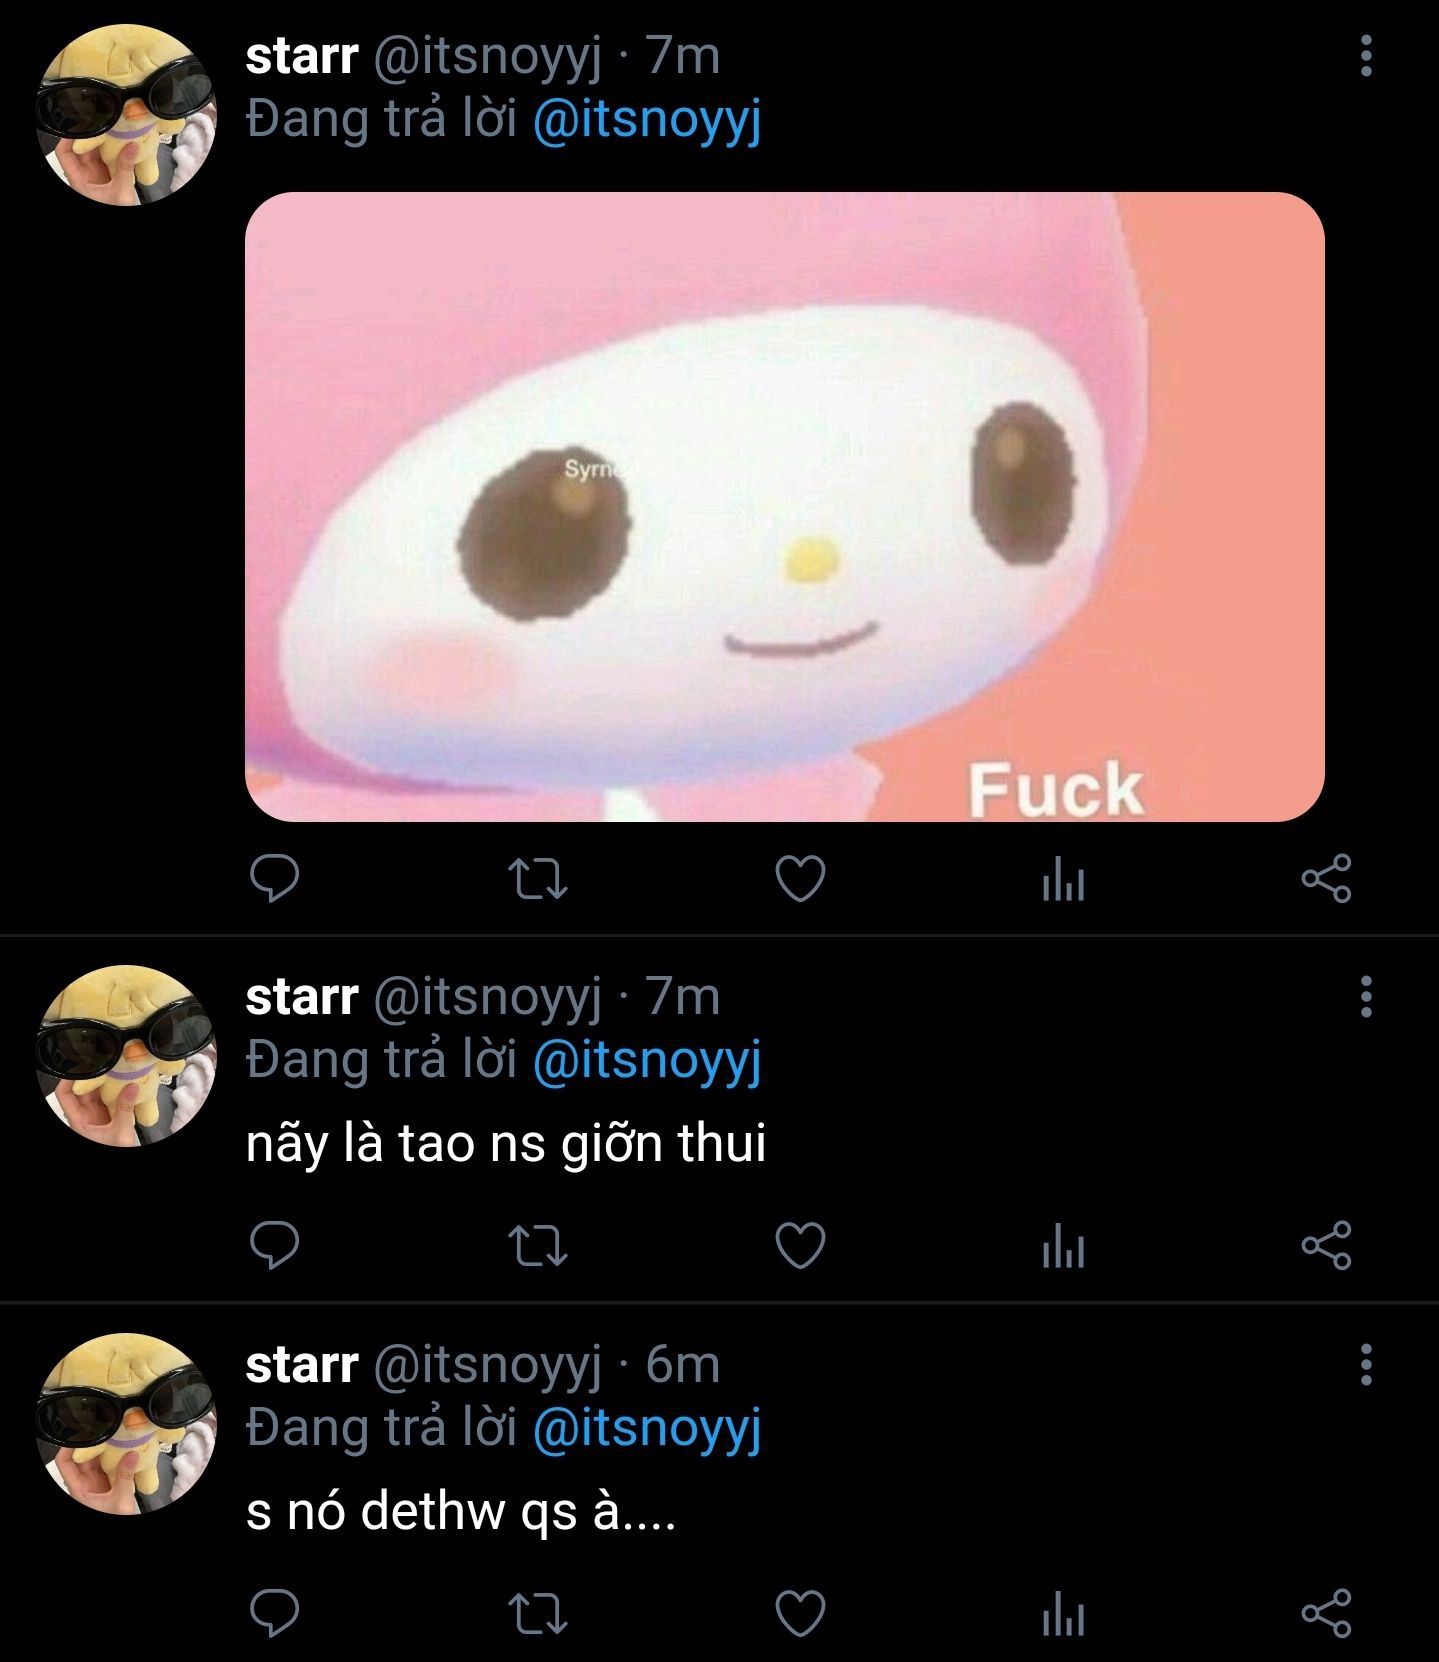
Task: View analytics of the image tweet
Action: coord(1063,880)
